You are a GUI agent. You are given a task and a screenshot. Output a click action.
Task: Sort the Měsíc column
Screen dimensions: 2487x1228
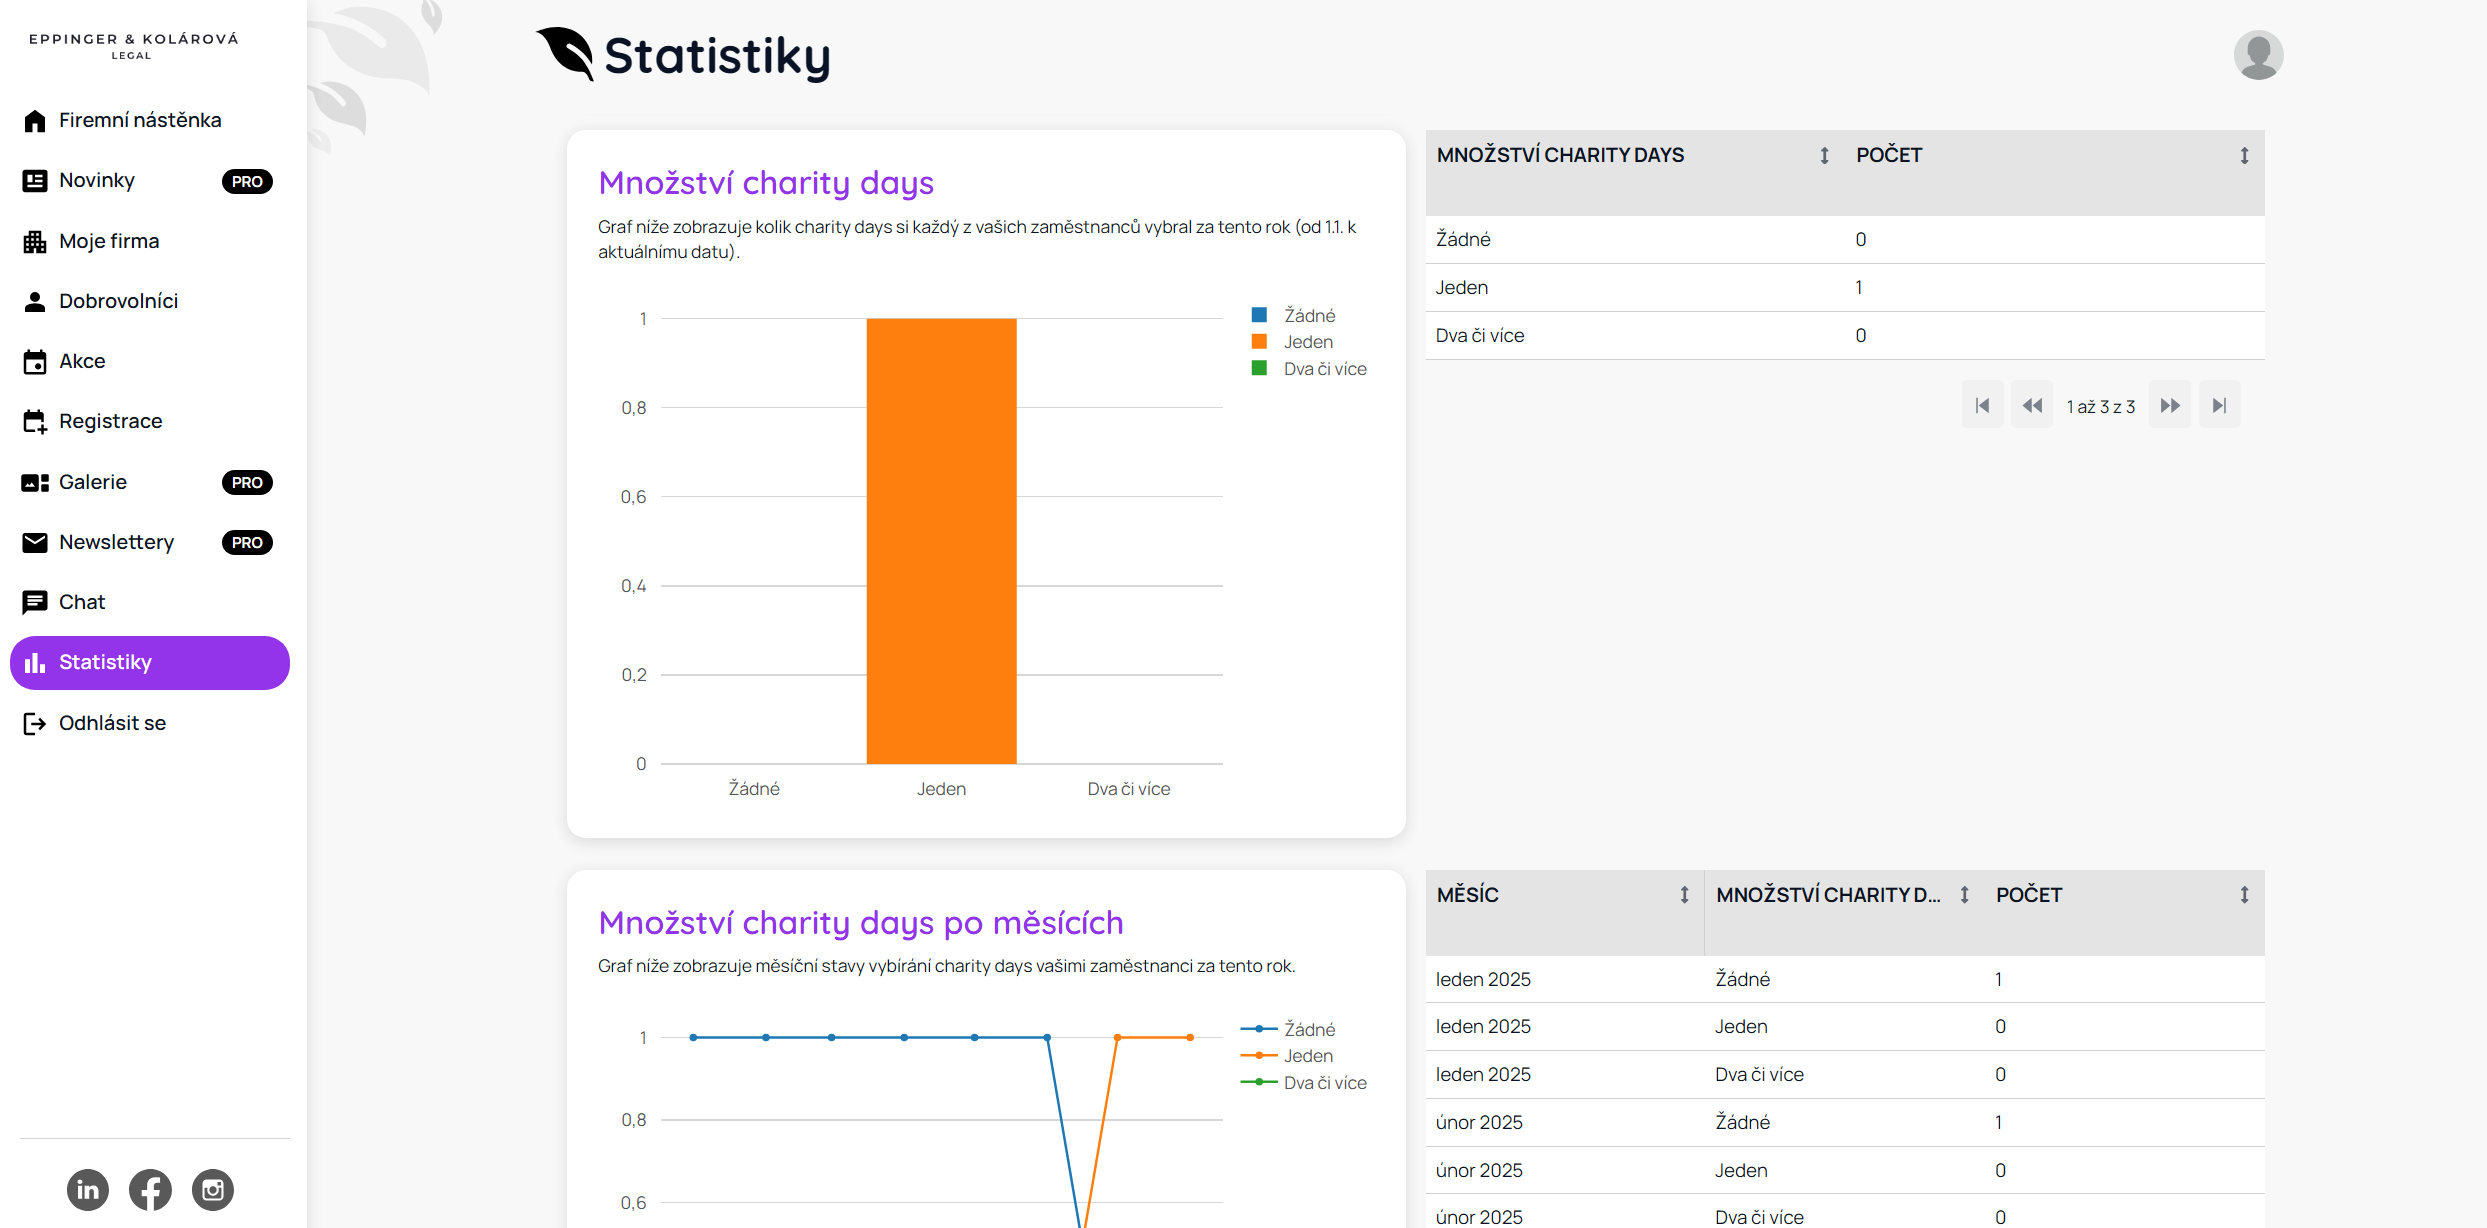tap(1684, 895)
